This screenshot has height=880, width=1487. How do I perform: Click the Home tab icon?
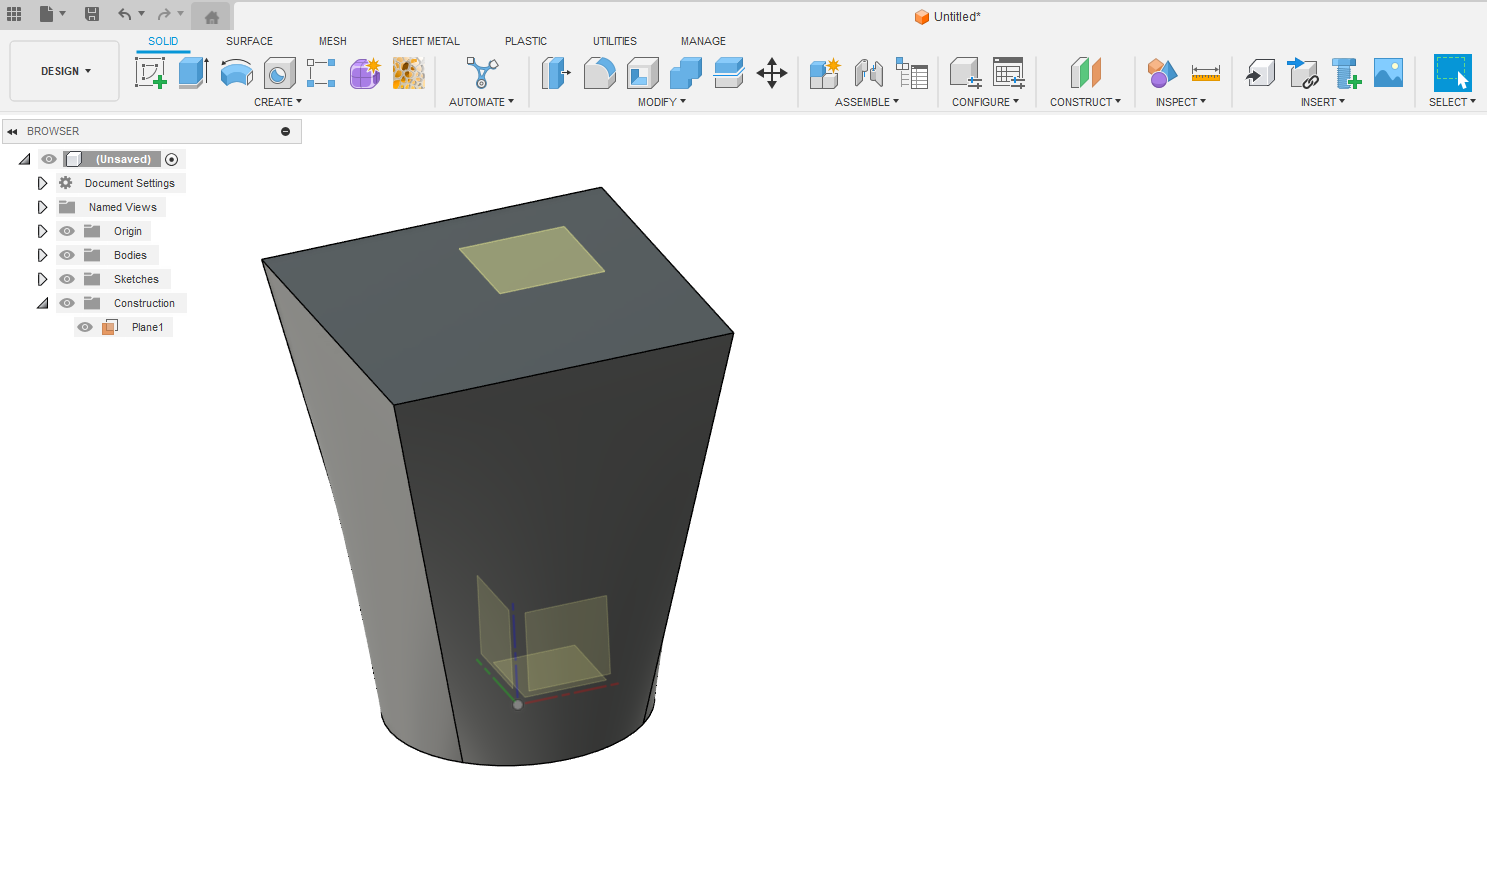(x=211, y=17)
